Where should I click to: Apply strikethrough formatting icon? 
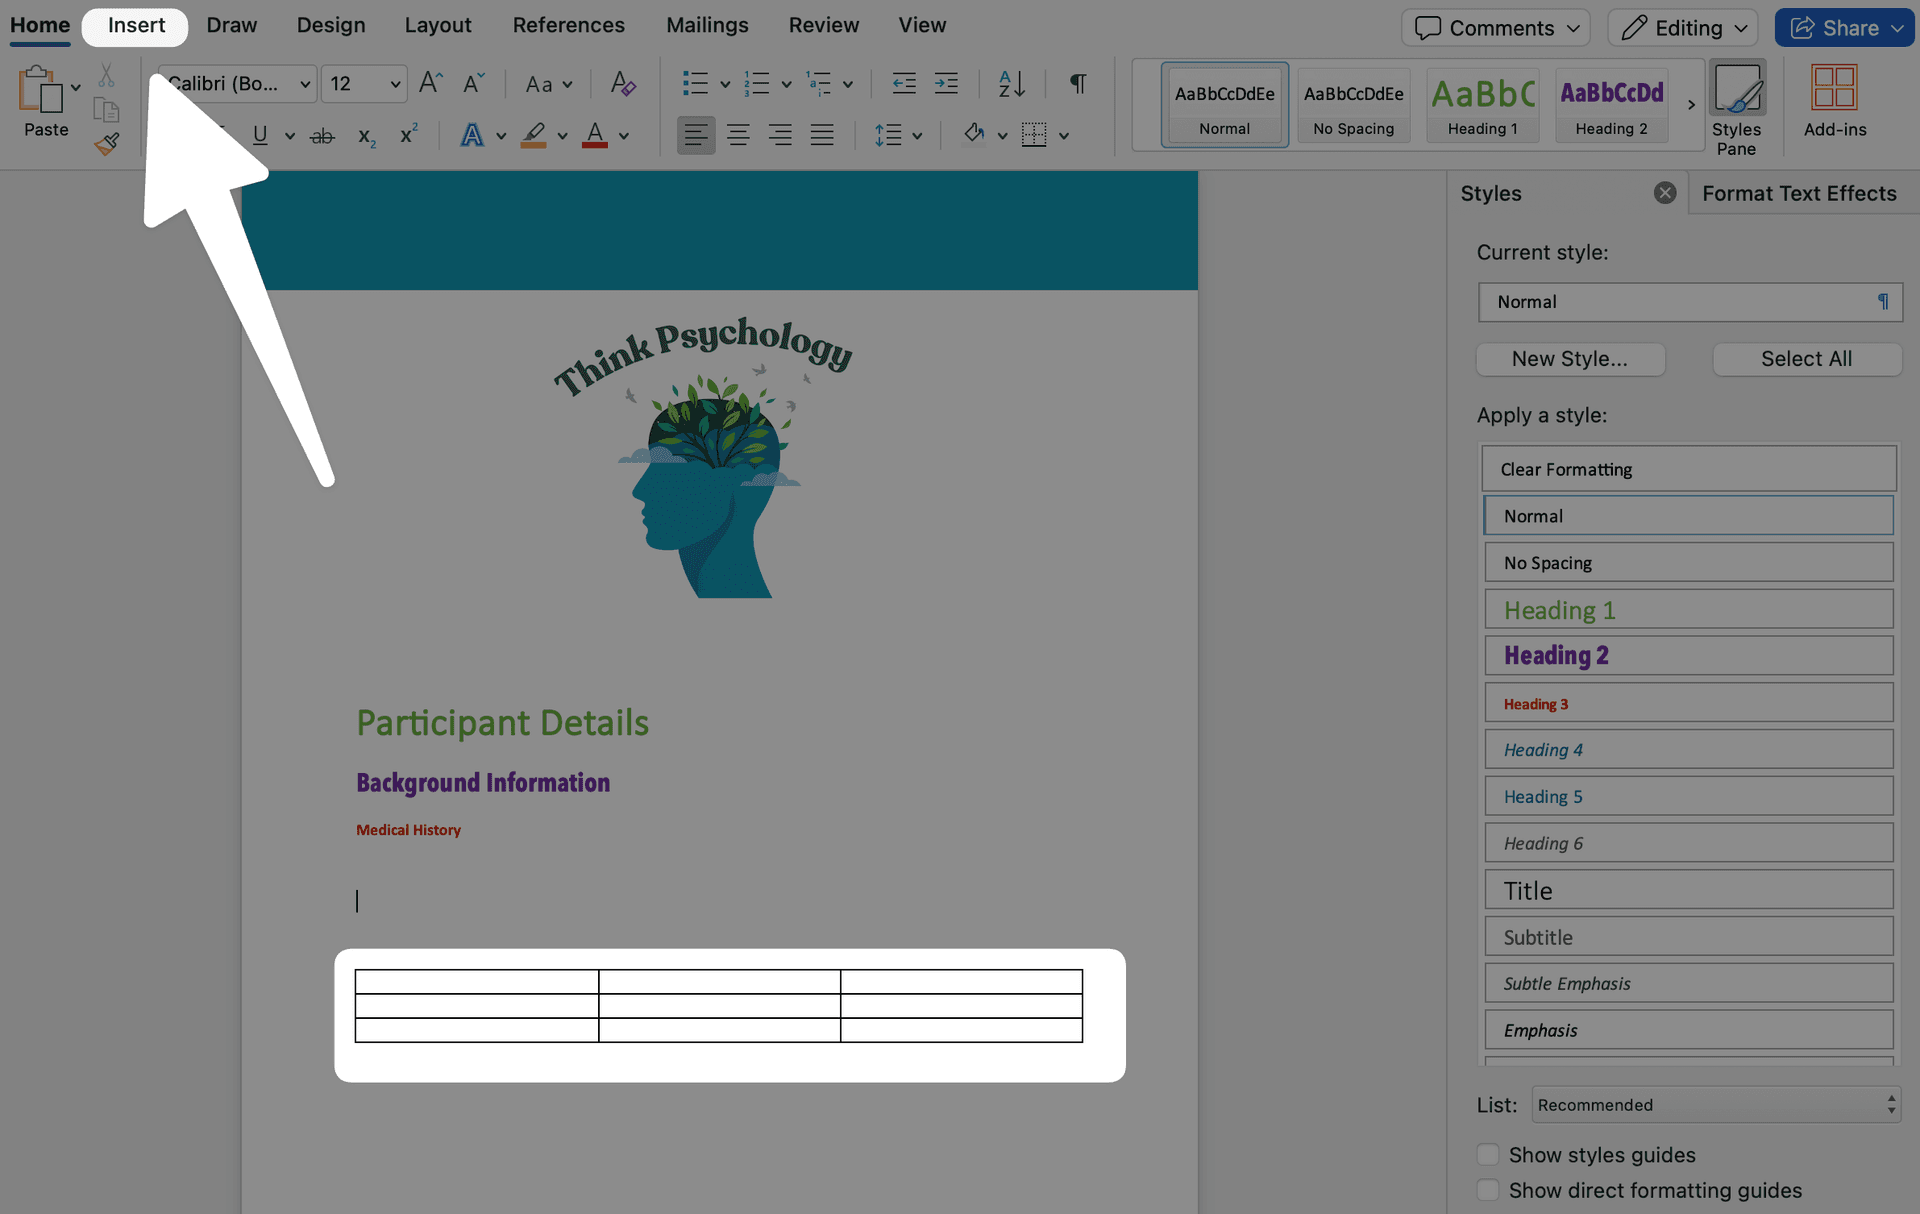(x=321, y=135)
